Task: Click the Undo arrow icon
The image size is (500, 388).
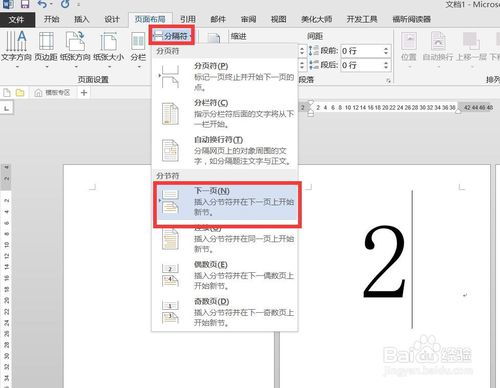Action: 42,4
